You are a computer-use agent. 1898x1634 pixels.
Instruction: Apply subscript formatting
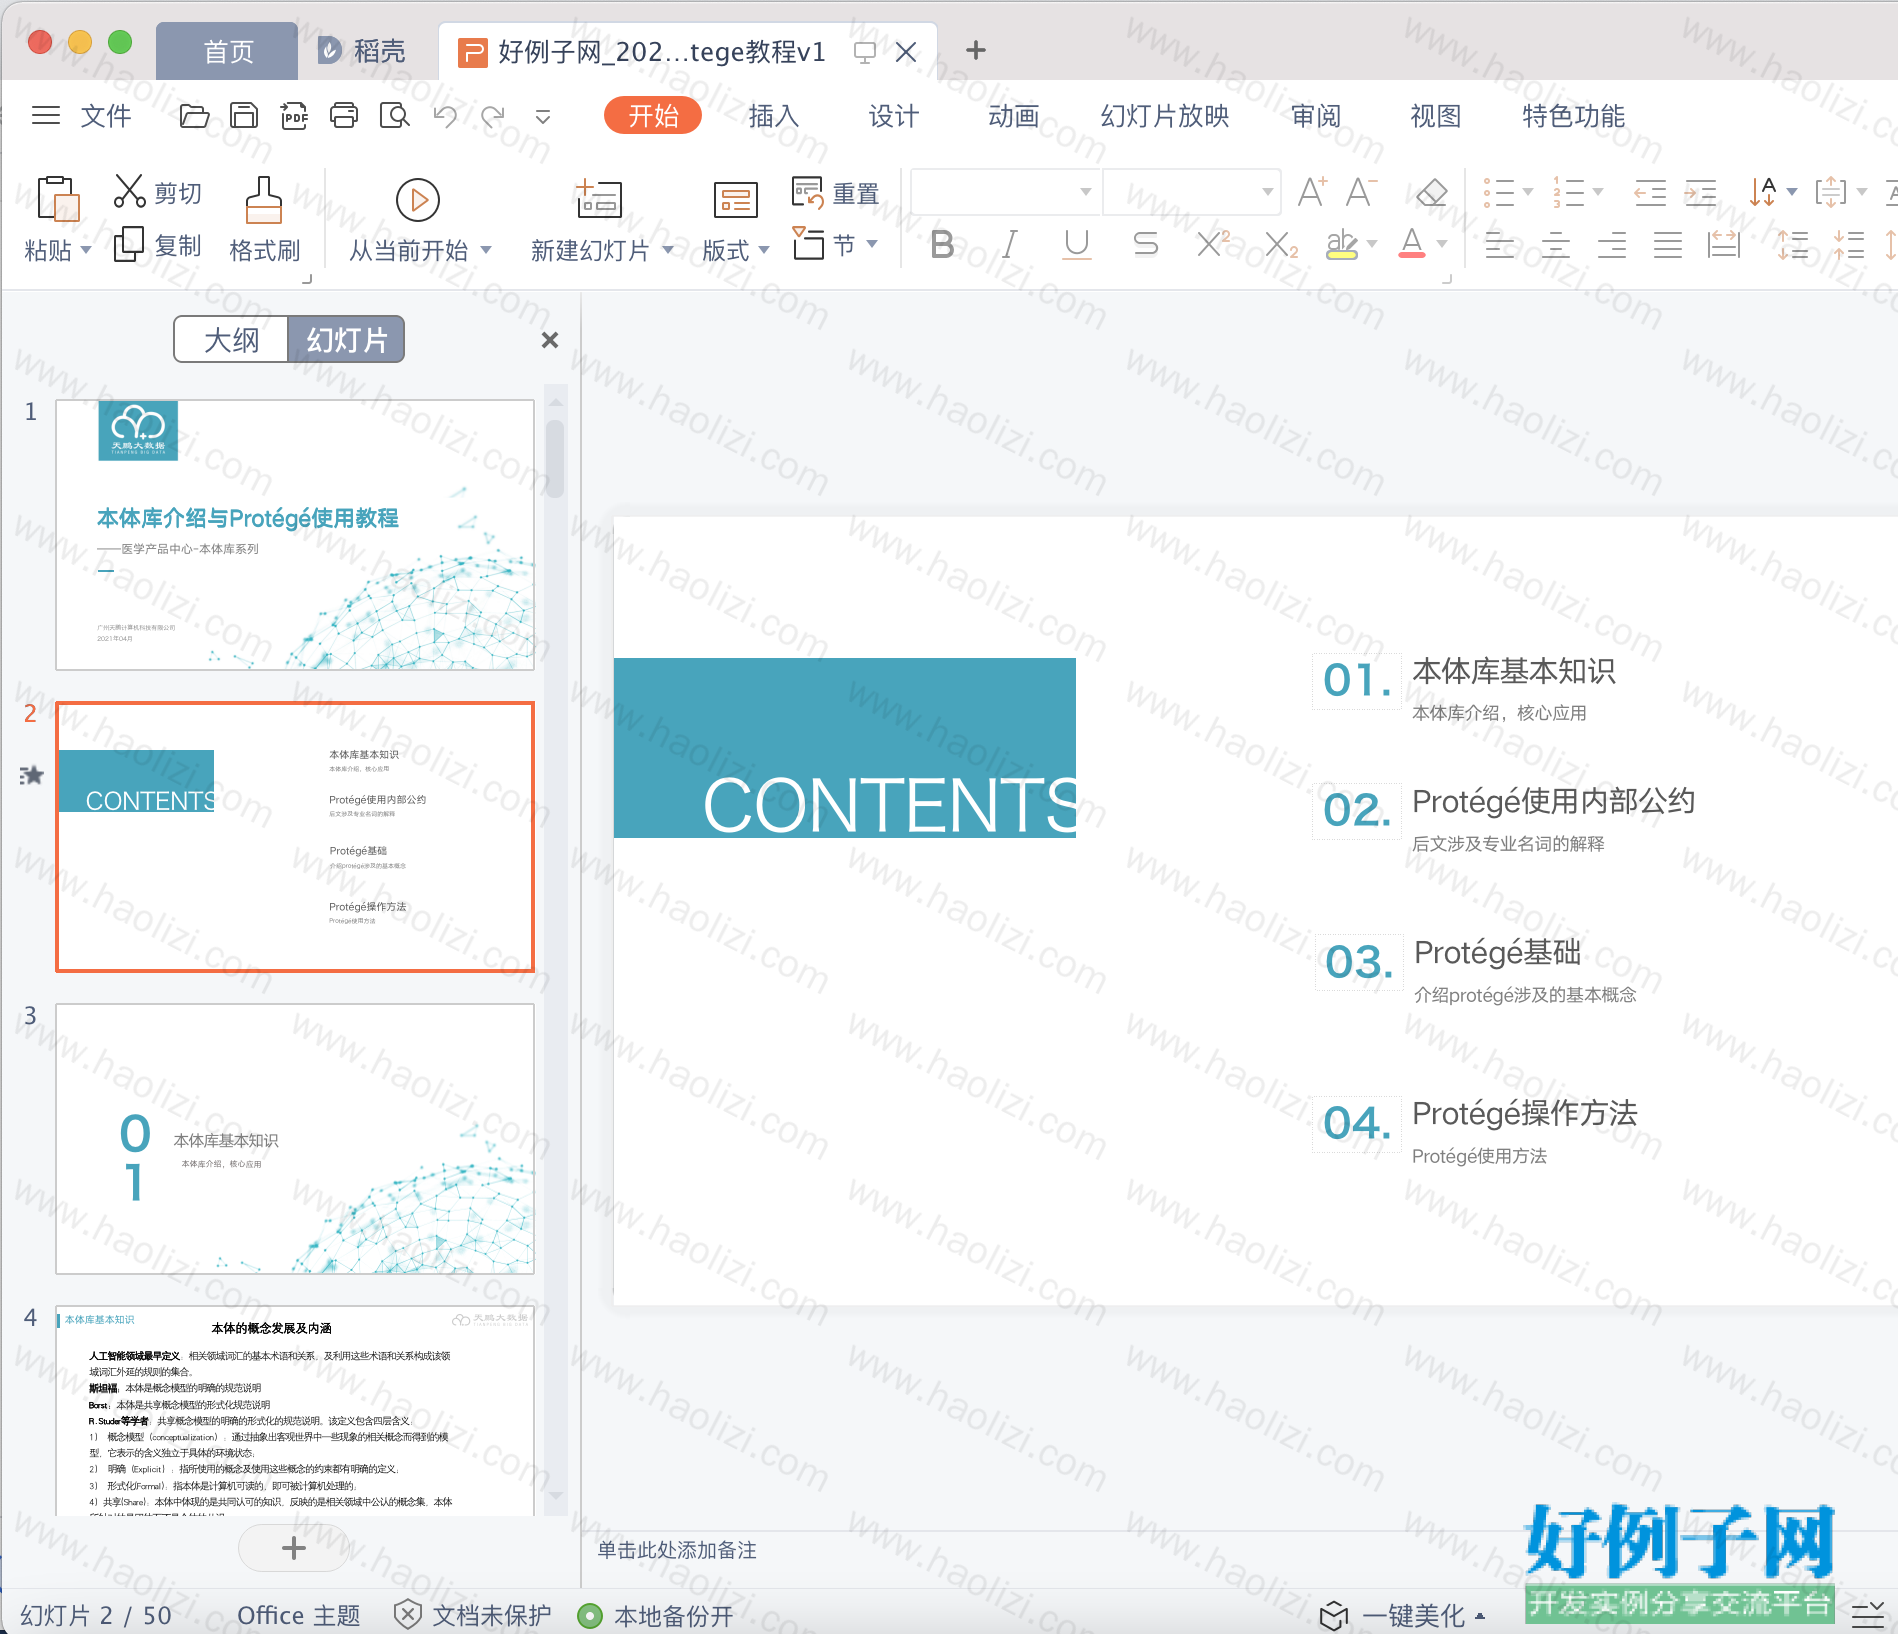[1281, 244]
